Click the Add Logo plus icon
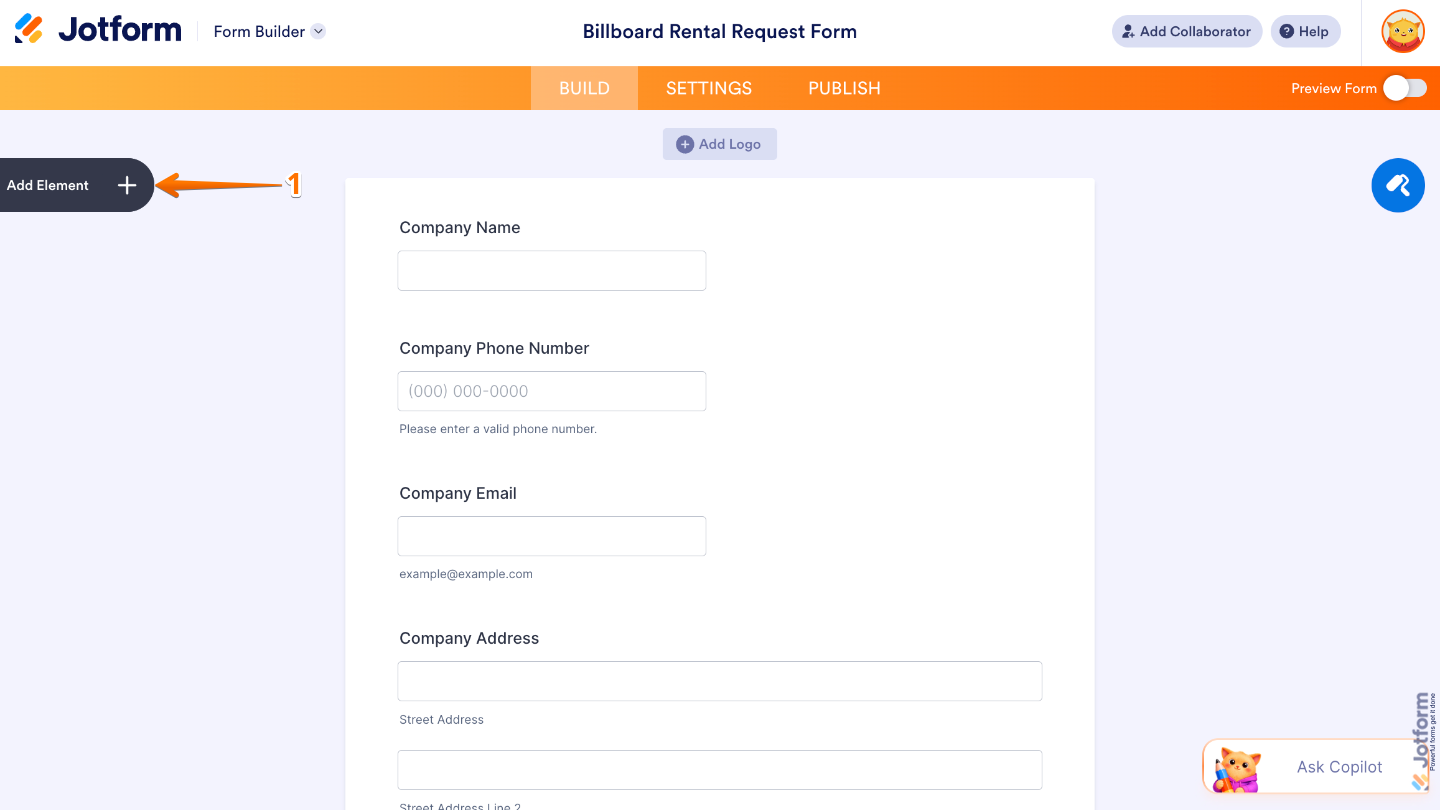 pyautogui.click(x=685, y=144)
